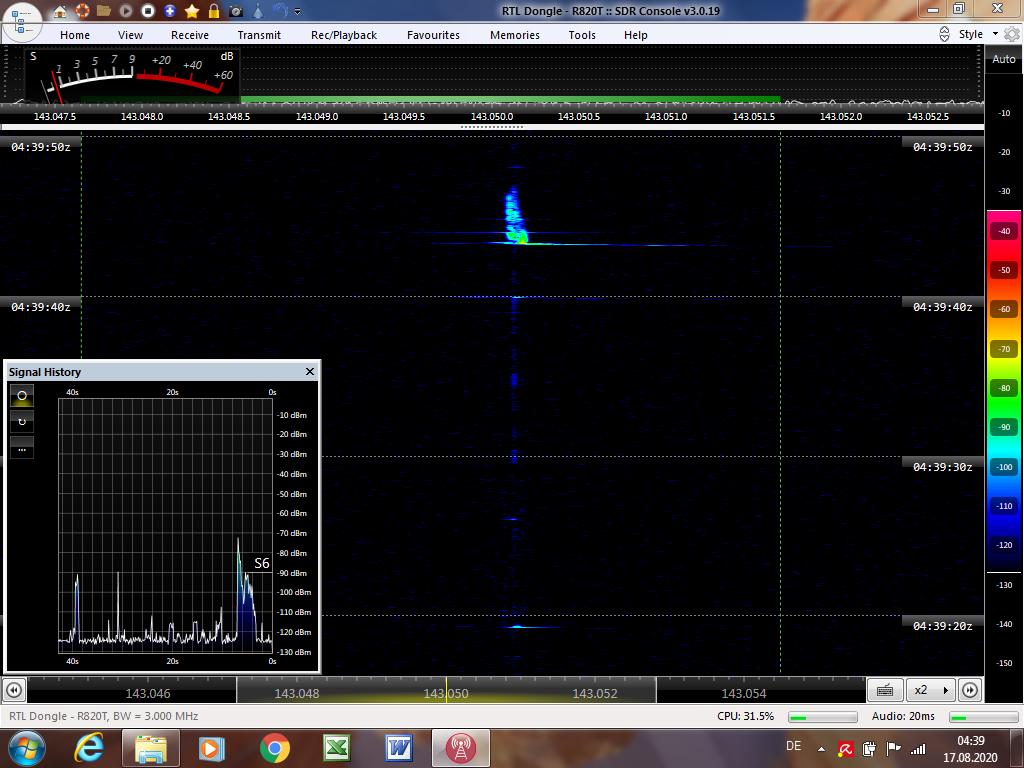The image size is (1024, 768).
Task: Click the padlock lock icon
Action: [x=214, y=11]
